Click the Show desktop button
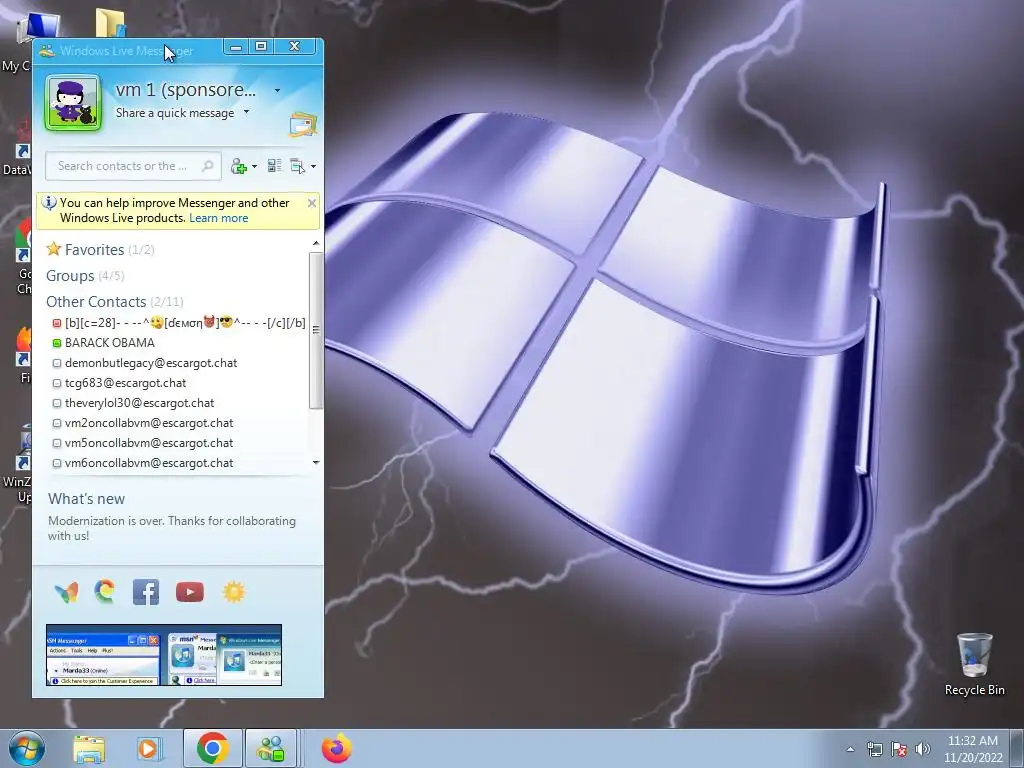The height and width of the screenshot is (768, 1024). [1017, 748]
